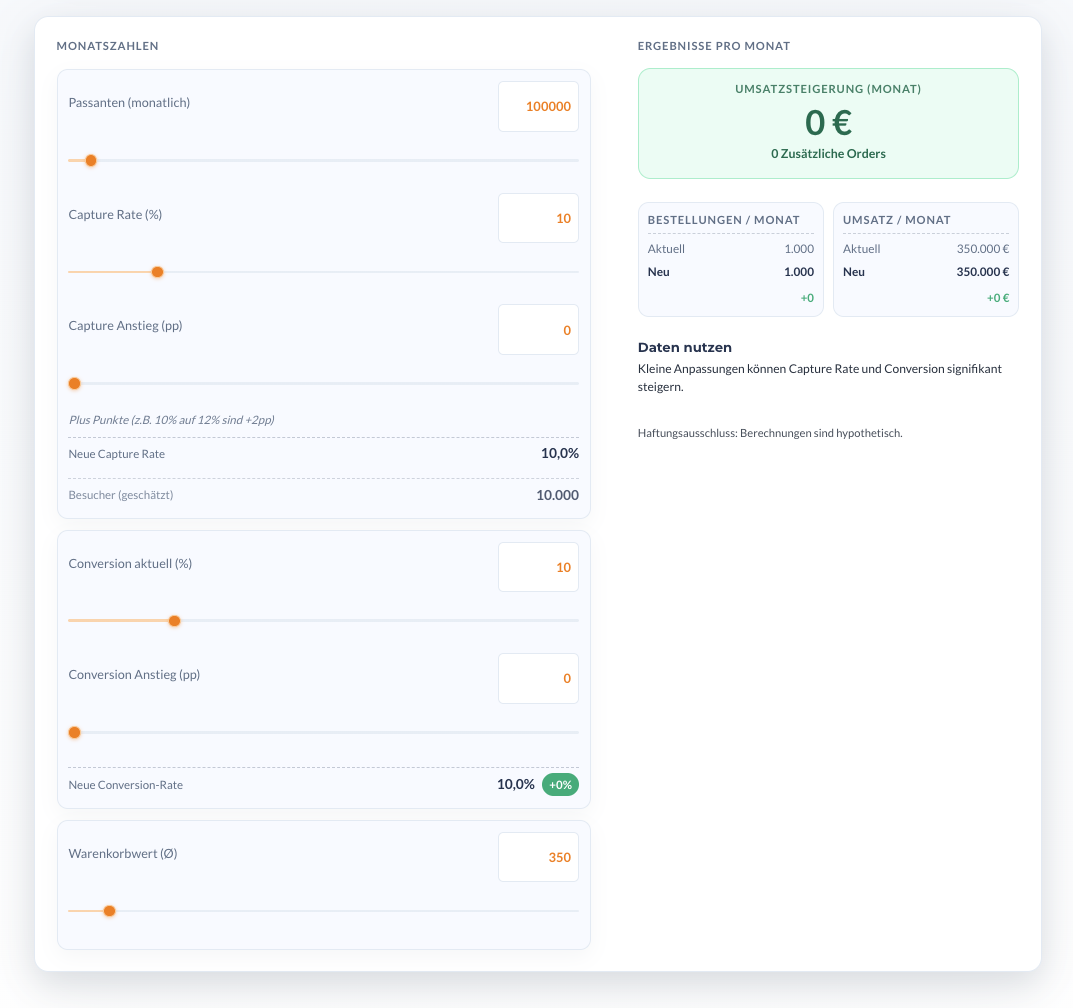Select the Bestellungen / Monat card
The image size is (1073, 1008).
(x=730, y=260)
